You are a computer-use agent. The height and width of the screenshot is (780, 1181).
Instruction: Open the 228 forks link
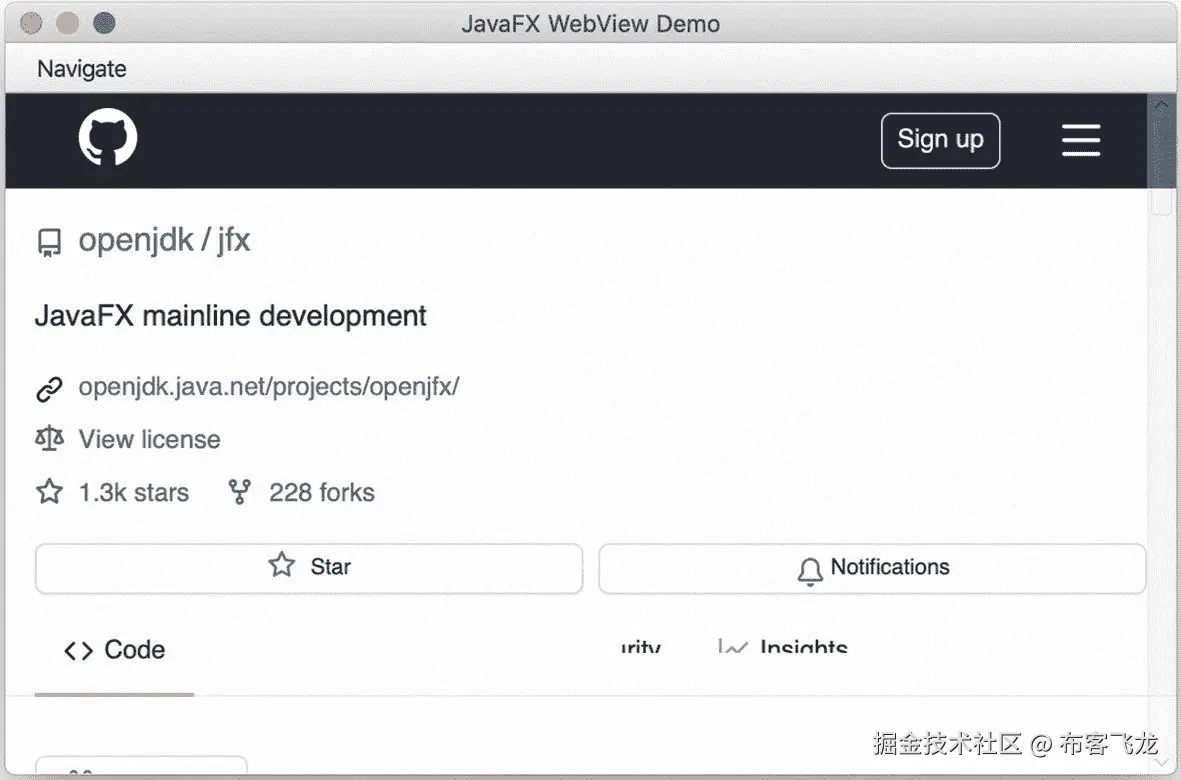pyautogui.click(x=322, y=492)
